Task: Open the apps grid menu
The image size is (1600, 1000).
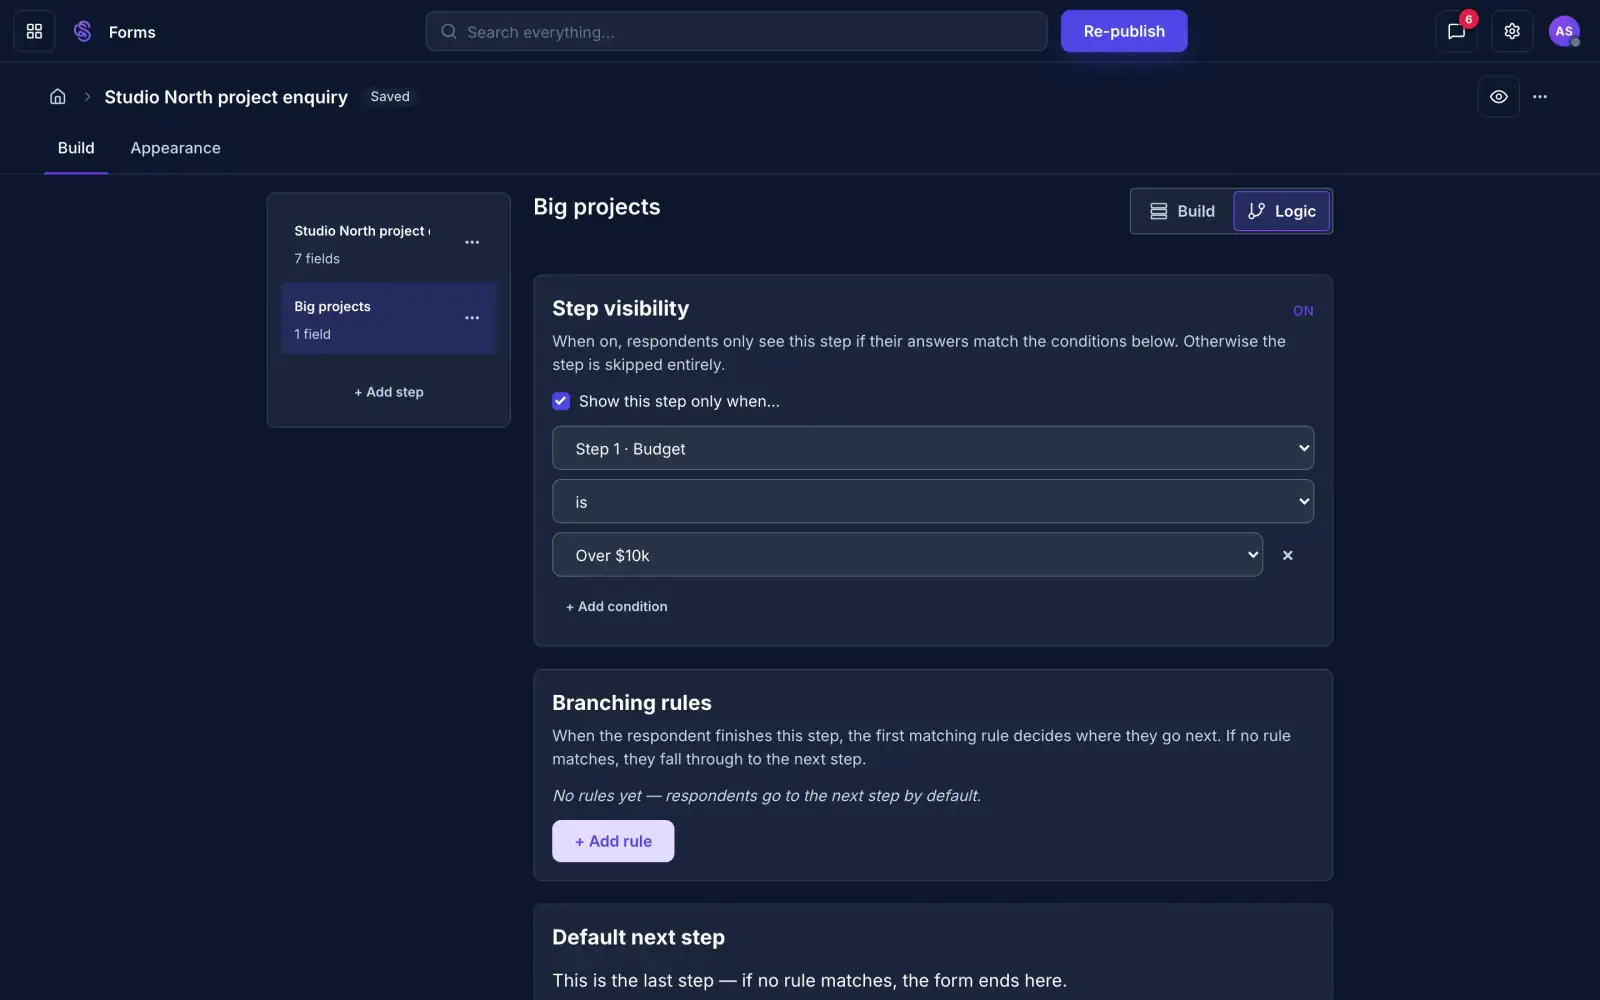Action: (34, 31)
